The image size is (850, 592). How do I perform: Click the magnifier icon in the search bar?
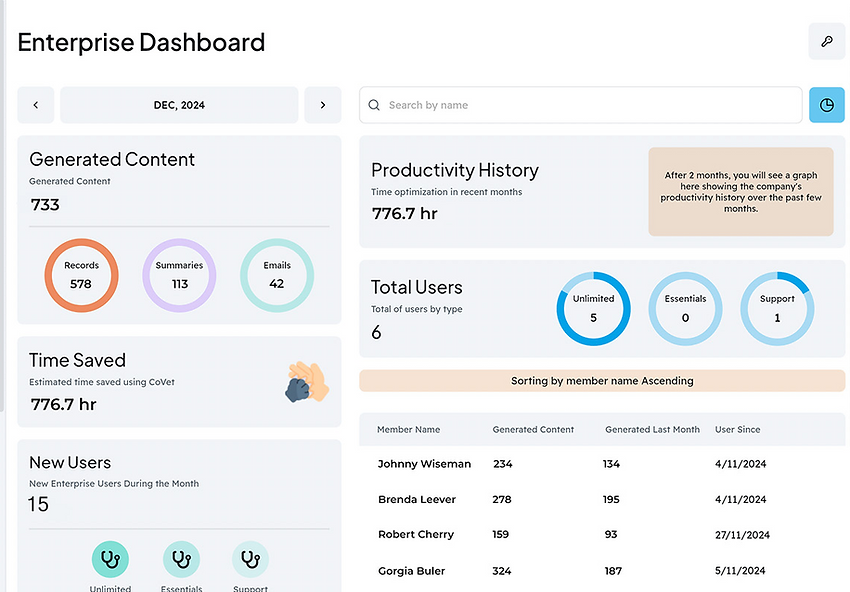pyautogui.click(x=372, y=104)
